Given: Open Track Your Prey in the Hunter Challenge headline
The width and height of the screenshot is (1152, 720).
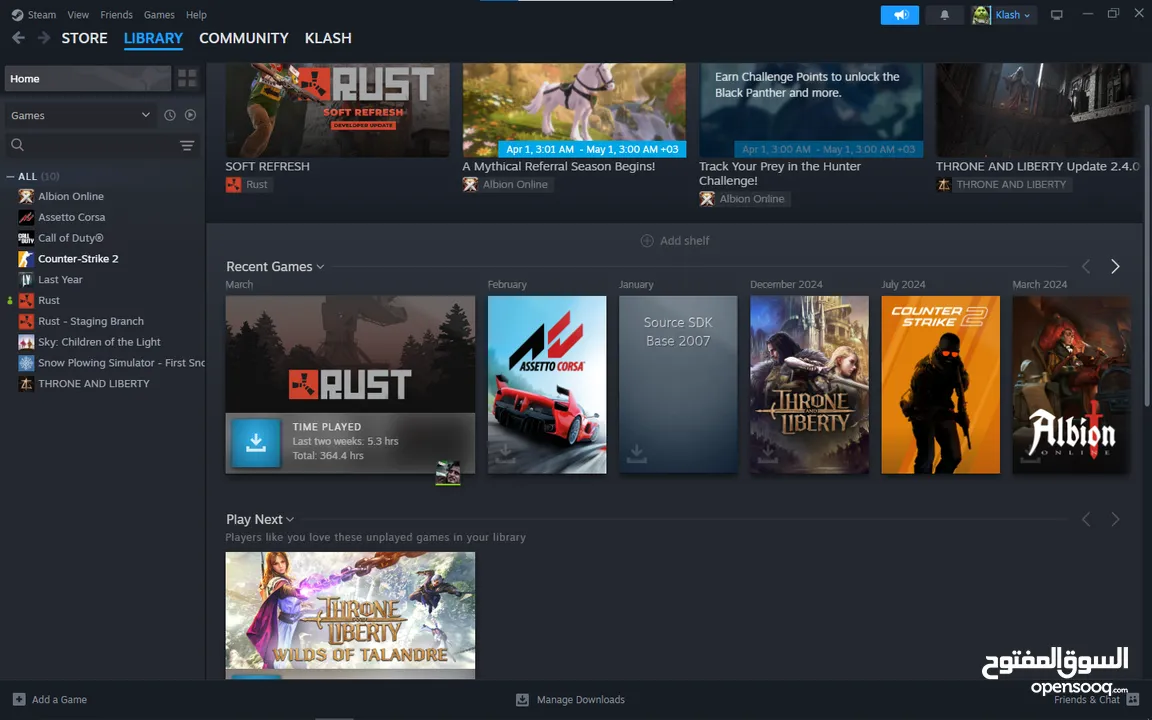Looking at the screenshot, I should coord(780,173).
